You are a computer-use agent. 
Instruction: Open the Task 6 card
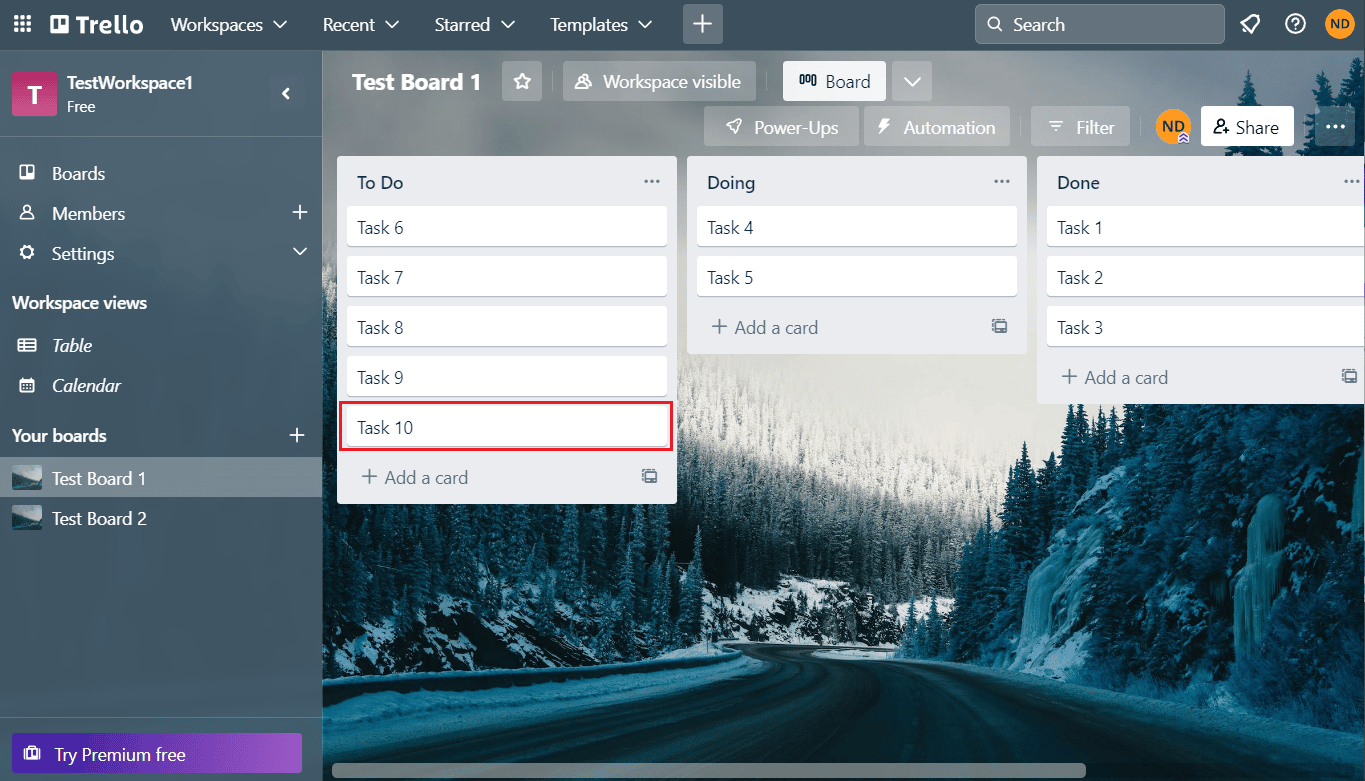(x=507, y=227)
